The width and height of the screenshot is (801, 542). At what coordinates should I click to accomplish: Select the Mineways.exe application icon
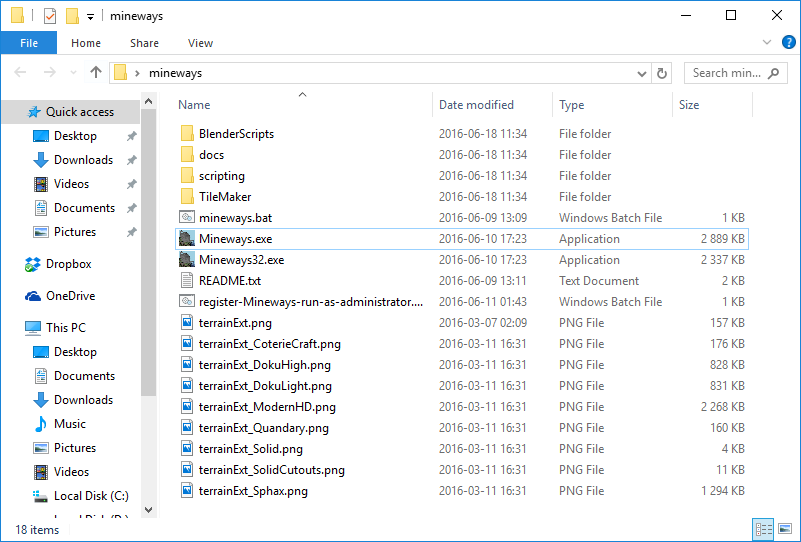[187, 239]
